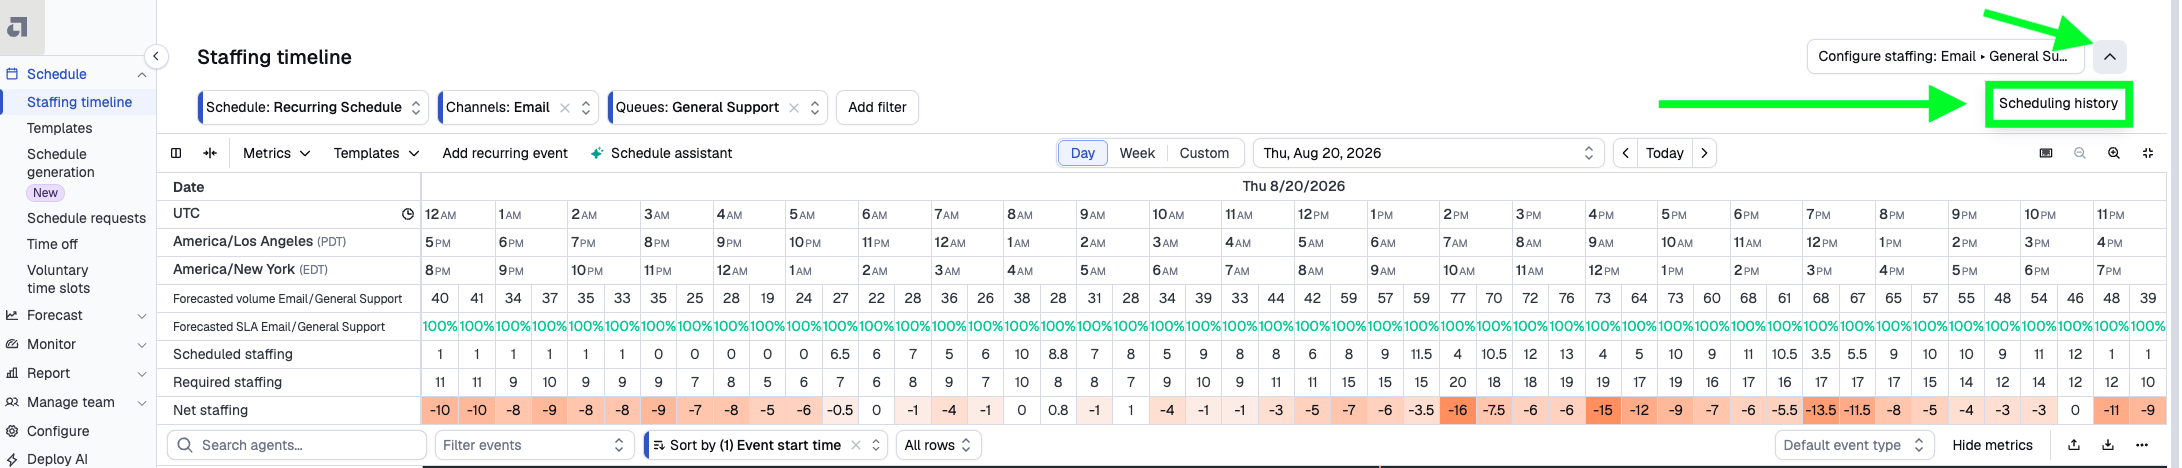Viewport: 2182px width, 468px height.
Task: Open the Schedule assistant sparkle tool
Action: point(661,153)
